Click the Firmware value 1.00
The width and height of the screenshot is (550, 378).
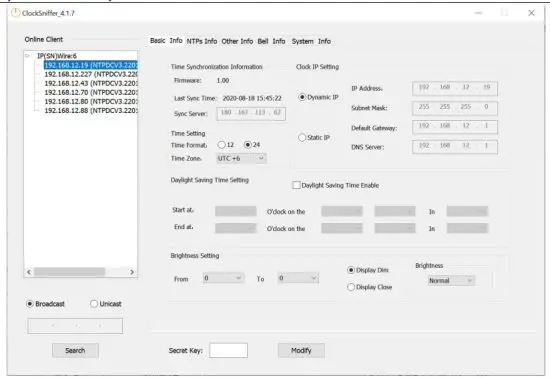(223, 80)
